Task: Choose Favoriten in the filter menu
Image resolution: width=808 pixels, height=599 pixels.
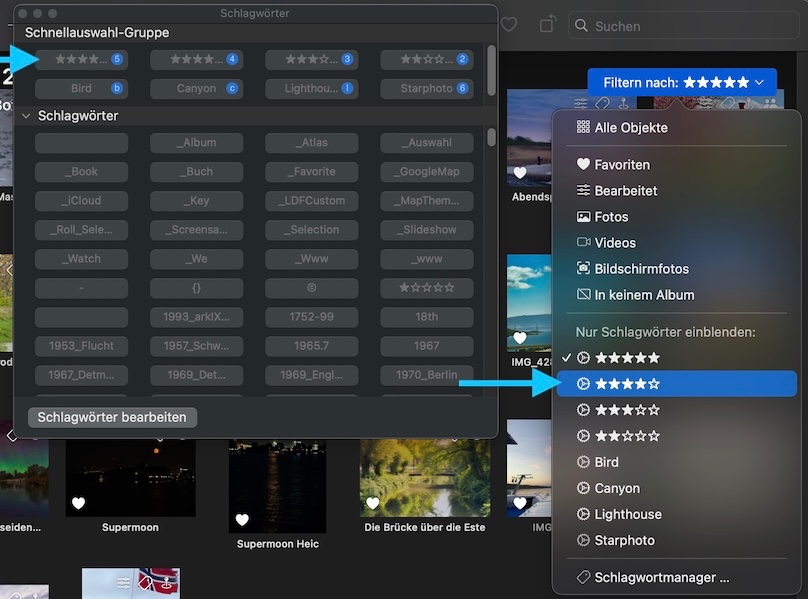Action: (622, 164)
